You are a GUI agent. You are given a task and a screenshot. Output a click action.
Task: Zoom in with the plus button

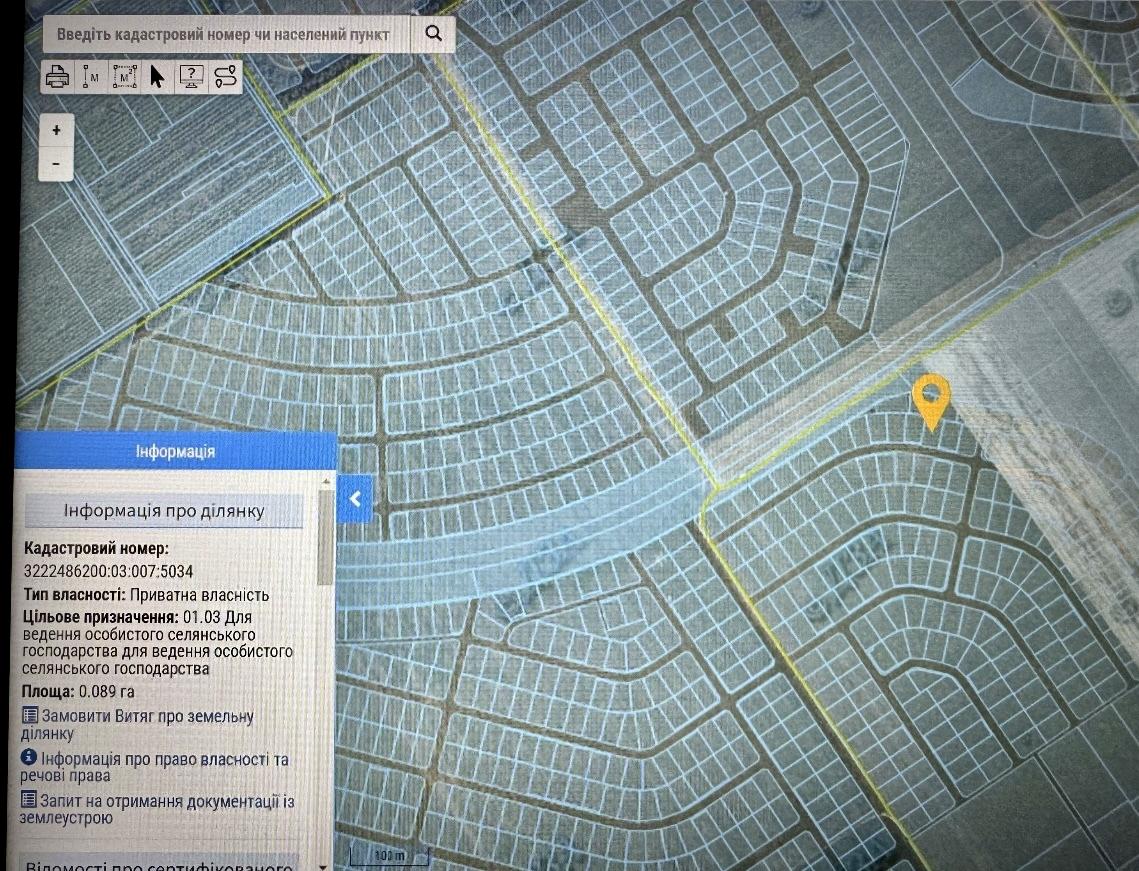(x=56, y=130)
